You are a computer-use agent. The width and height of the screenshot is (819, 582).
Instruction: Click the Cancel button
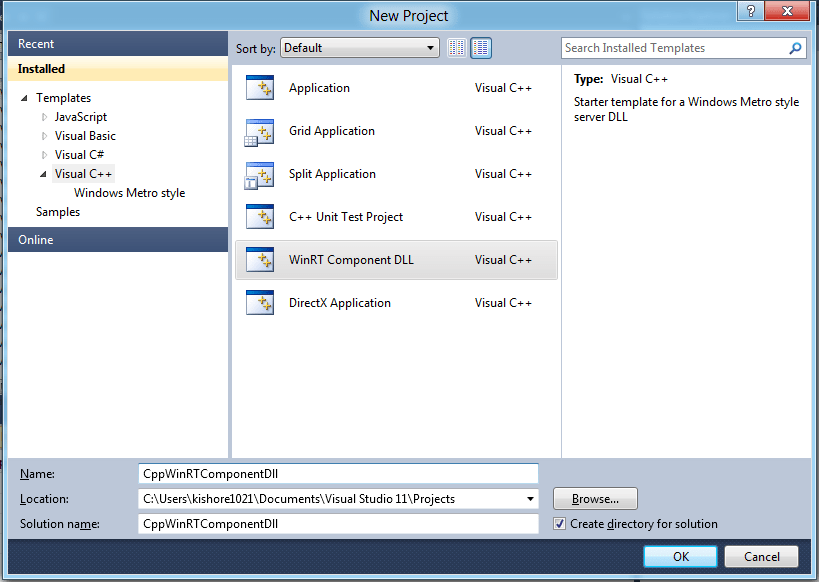point(762,556)
